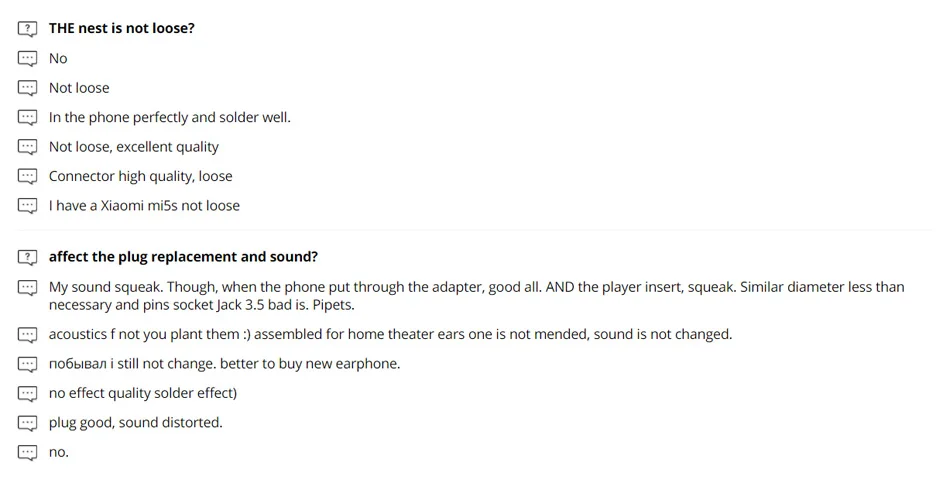Click bubble icon beside 'In the phone perfectly'
Viewport: 950px width, 480px height.
point(28,118)
